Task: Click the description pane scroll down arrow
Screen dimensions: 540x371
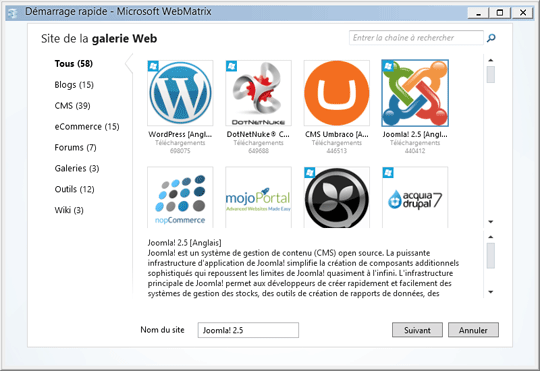Action: click(x=491, y=292)
